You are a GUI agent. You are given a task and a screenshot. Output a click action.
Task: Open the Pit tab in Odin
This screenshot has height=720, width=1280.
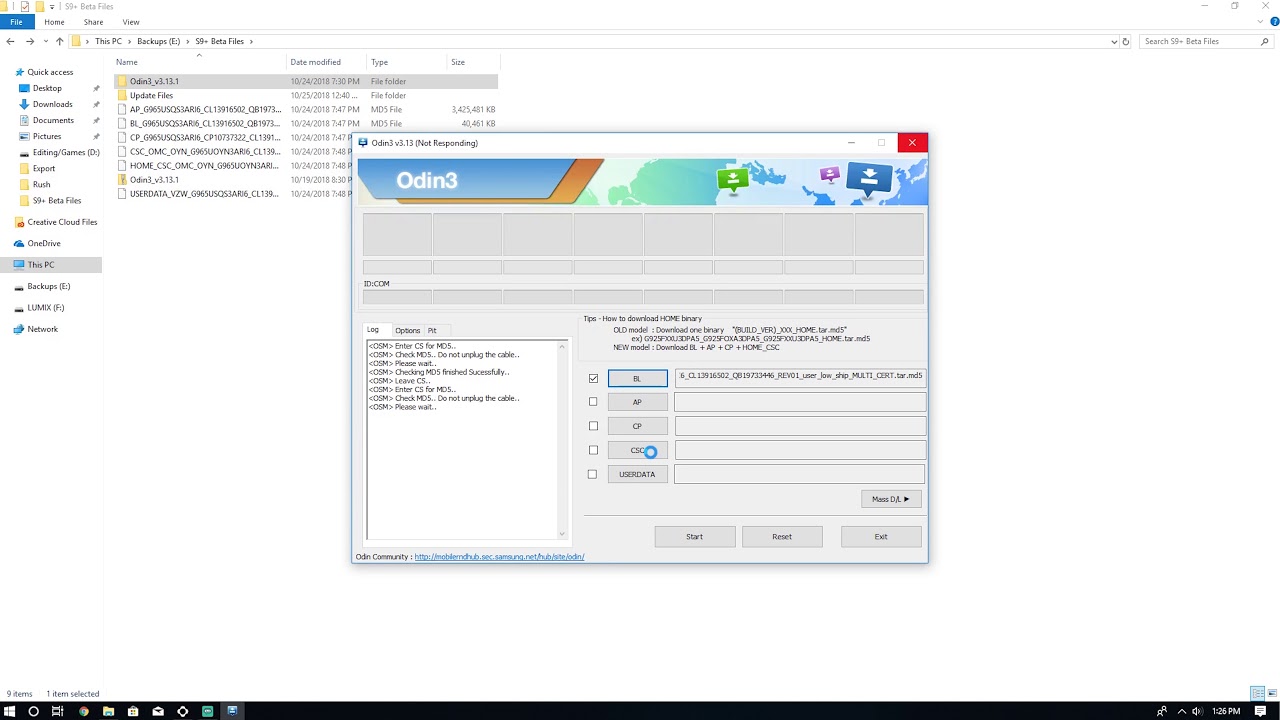432,330
